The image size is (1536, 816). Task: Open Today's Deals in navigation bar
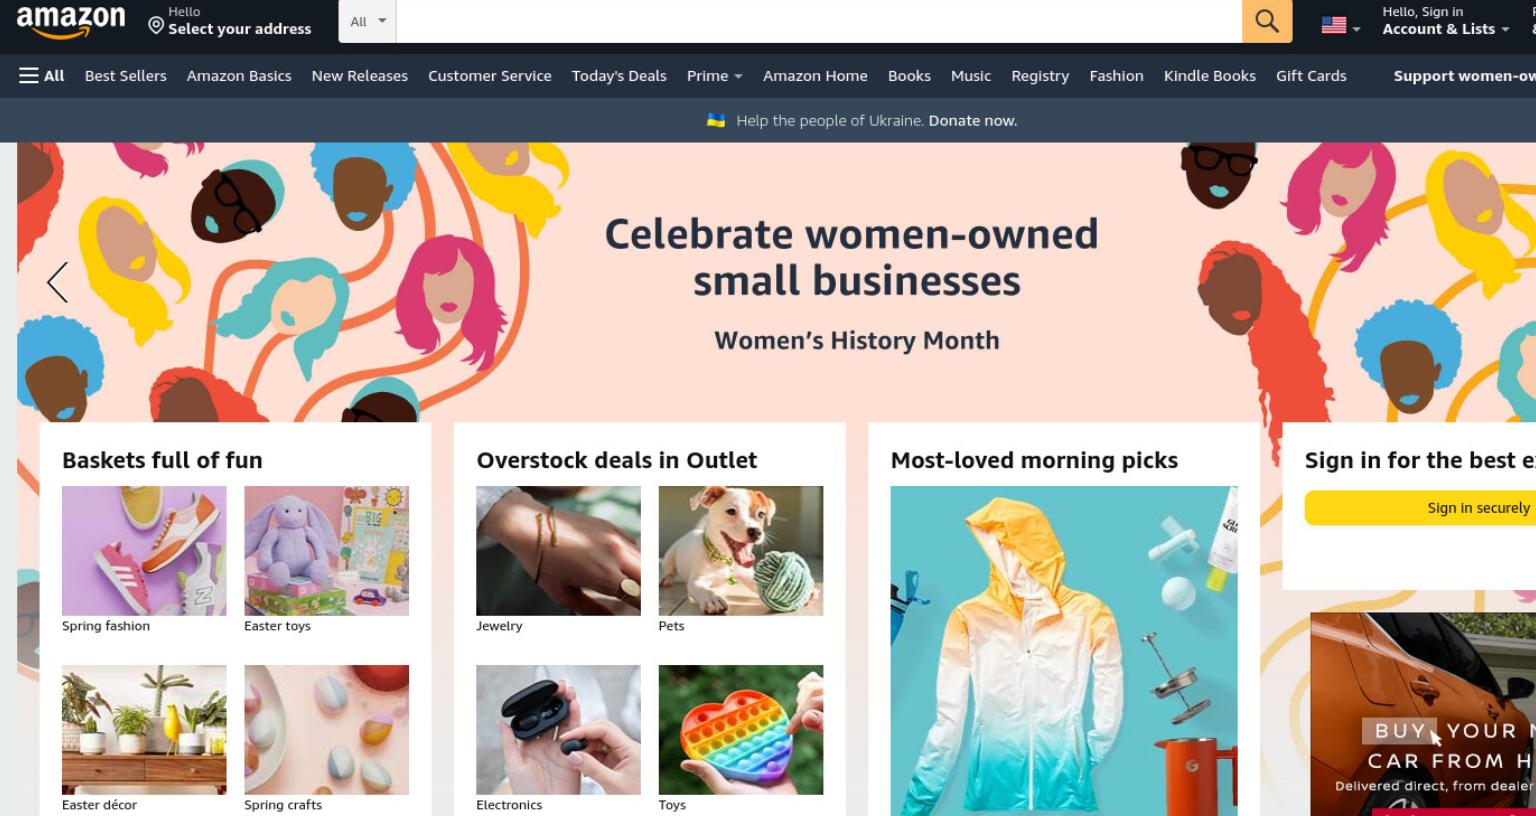pyautogui.click(x=619, y=76)
